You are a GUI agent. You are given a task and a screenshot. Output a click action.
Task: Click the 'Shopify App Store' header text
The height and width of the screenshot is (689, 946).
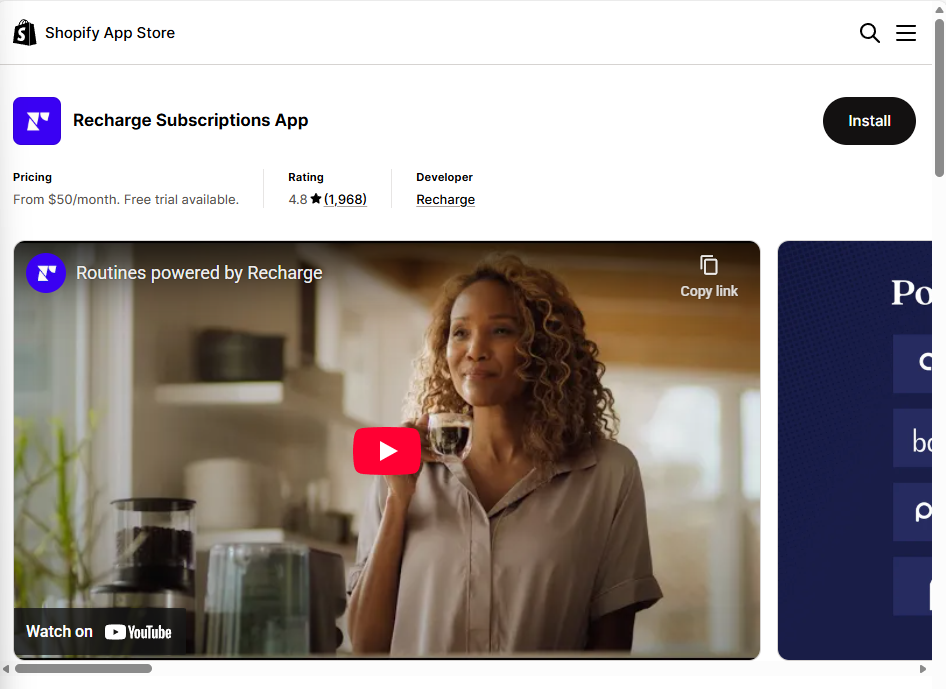point(110,33)
